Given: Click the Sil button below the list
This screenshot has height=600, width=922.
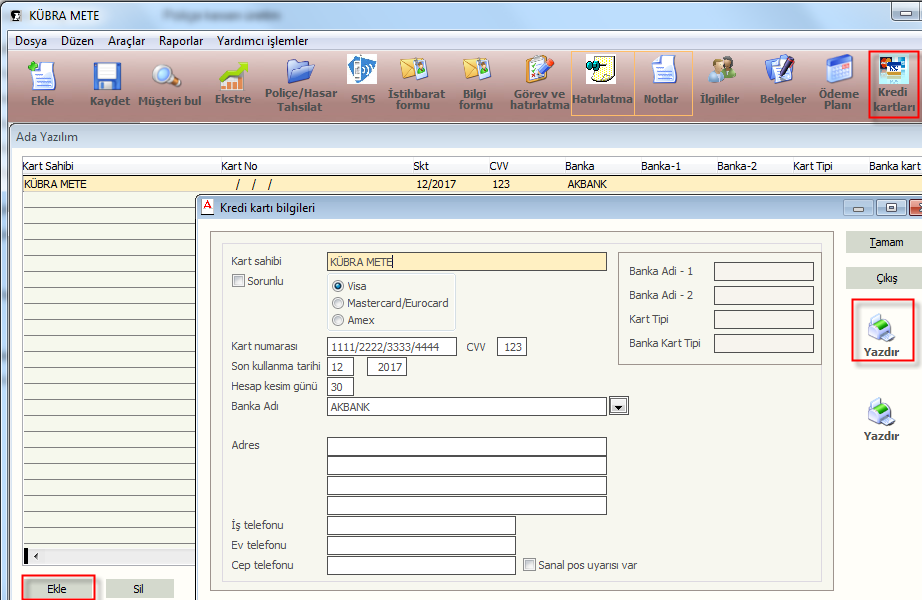Looking at the screenshot, I should click(139, 589).
